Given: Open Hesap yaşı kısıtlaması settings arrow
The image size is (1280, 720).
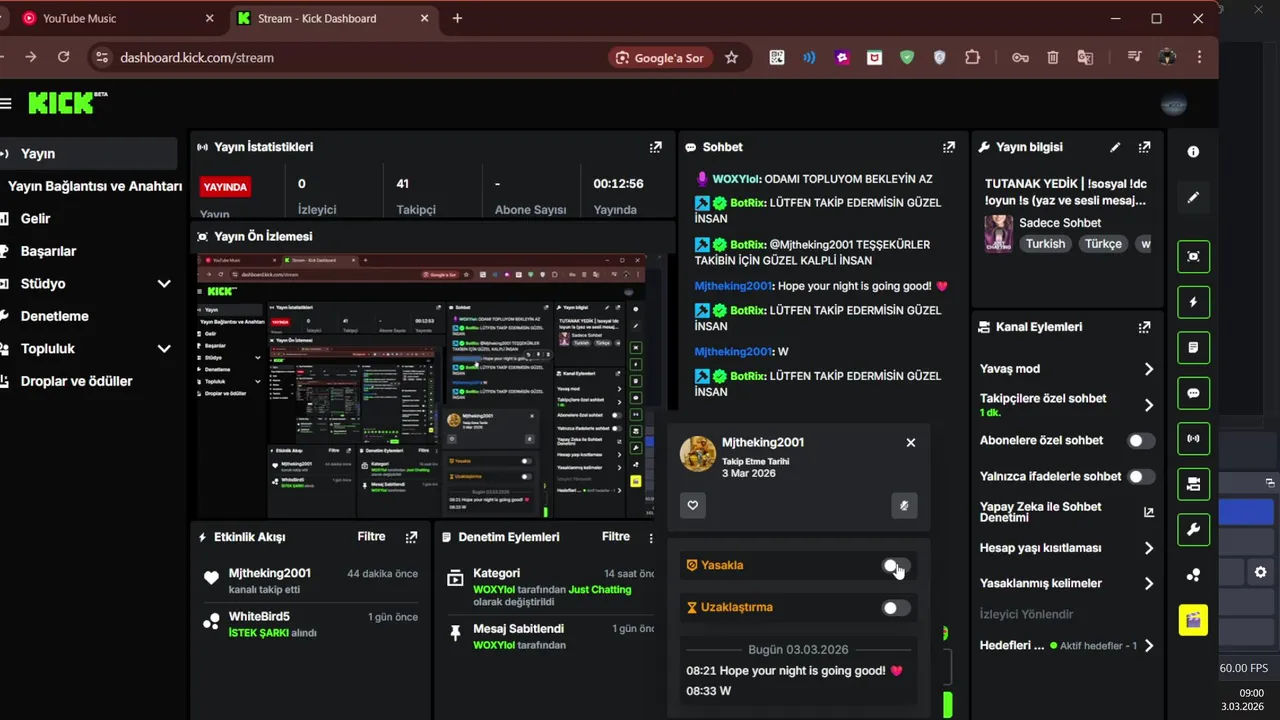Looking at the screenshot, I should [x=1148, y=548].
